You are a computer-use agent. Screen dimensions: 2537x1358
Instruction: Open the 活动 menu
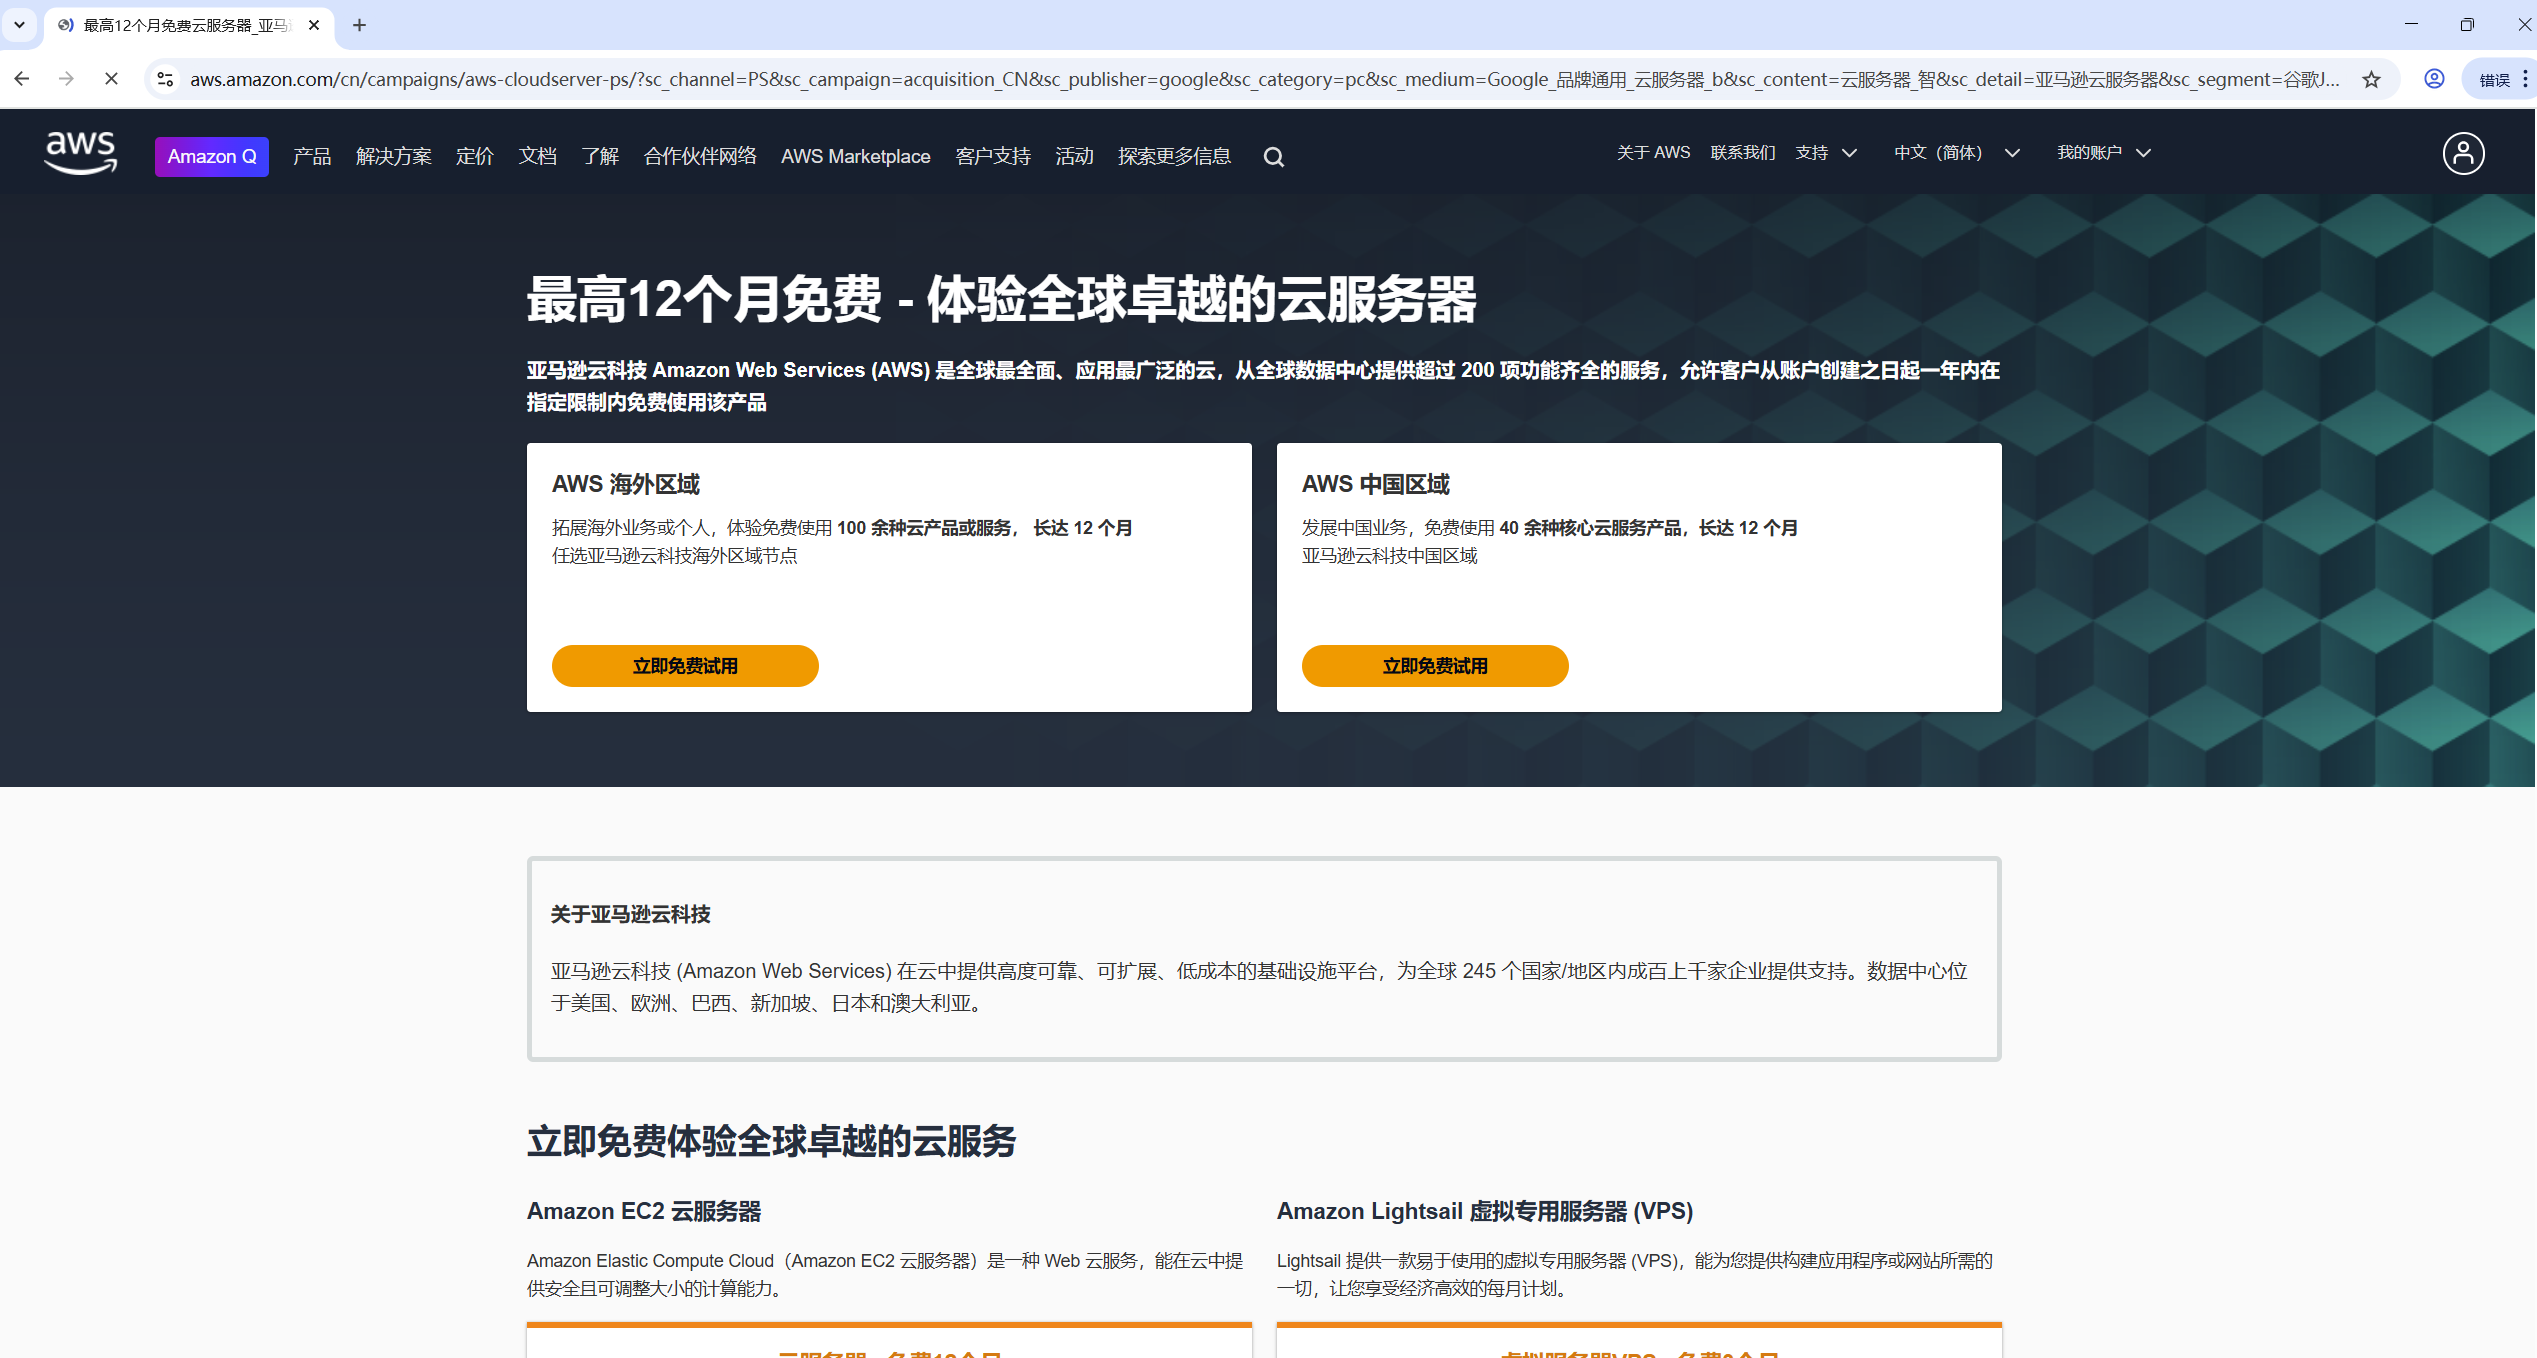point(1074,157)
